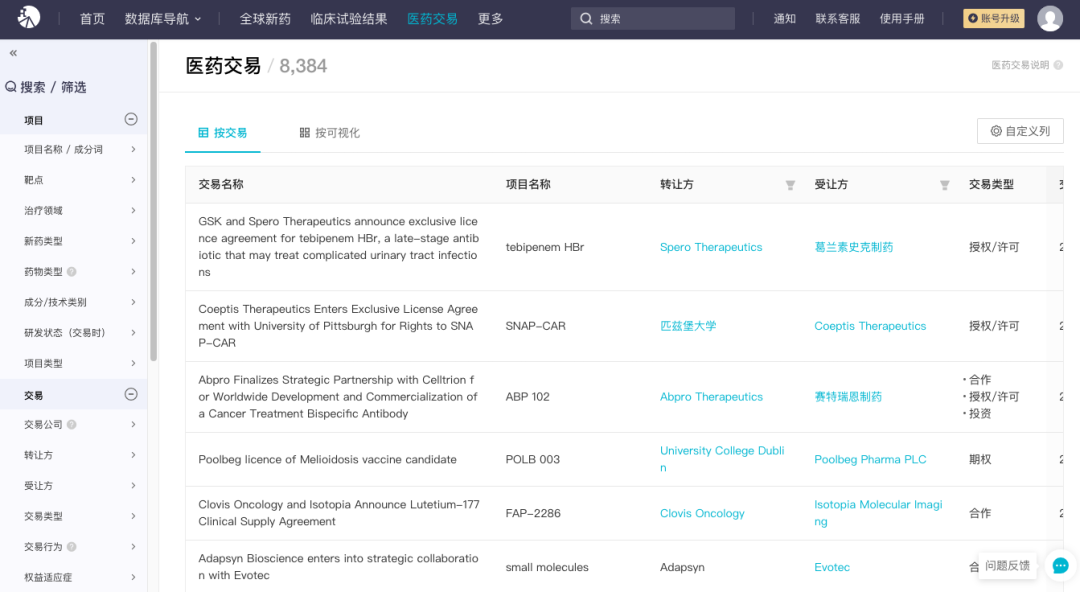Open the Coeptis Therapeutics transferee link
This screenshot has width=1080, height=592.
[x=870, y=326]
